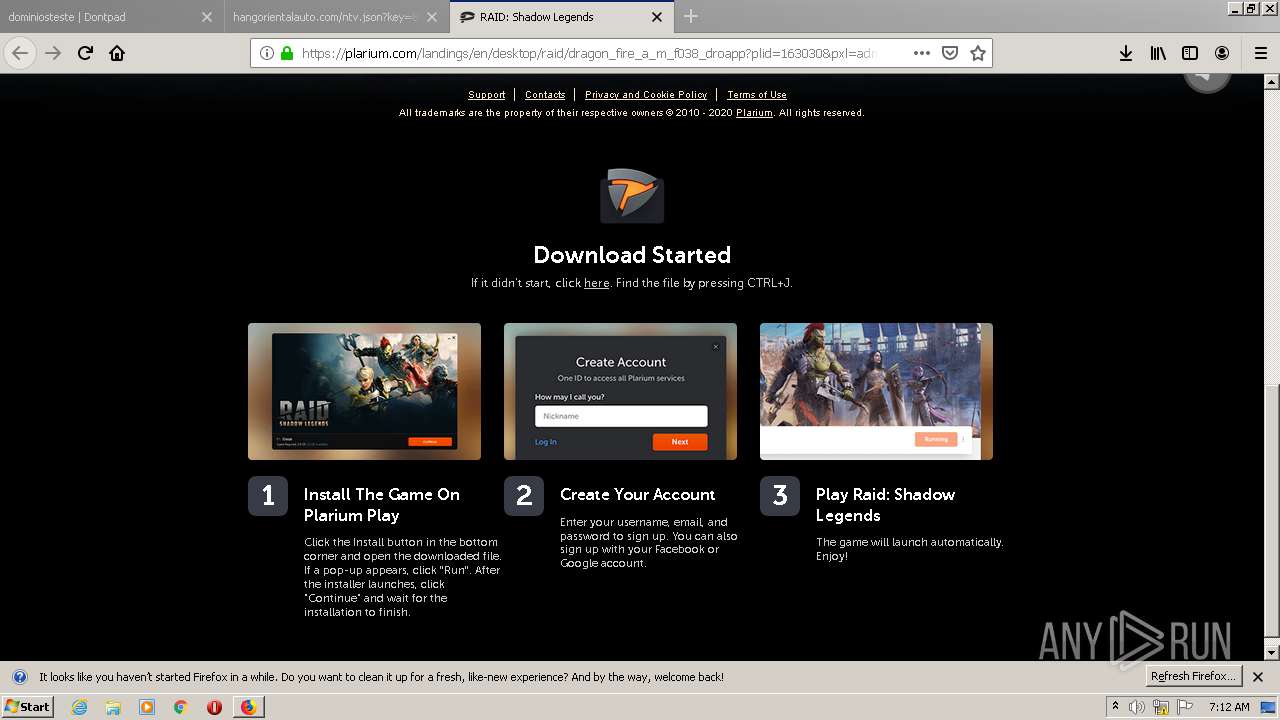Switch to the dominiosteste | Dontpad tab
This screenshot has width=1280, height=720.
coord(111,17)
